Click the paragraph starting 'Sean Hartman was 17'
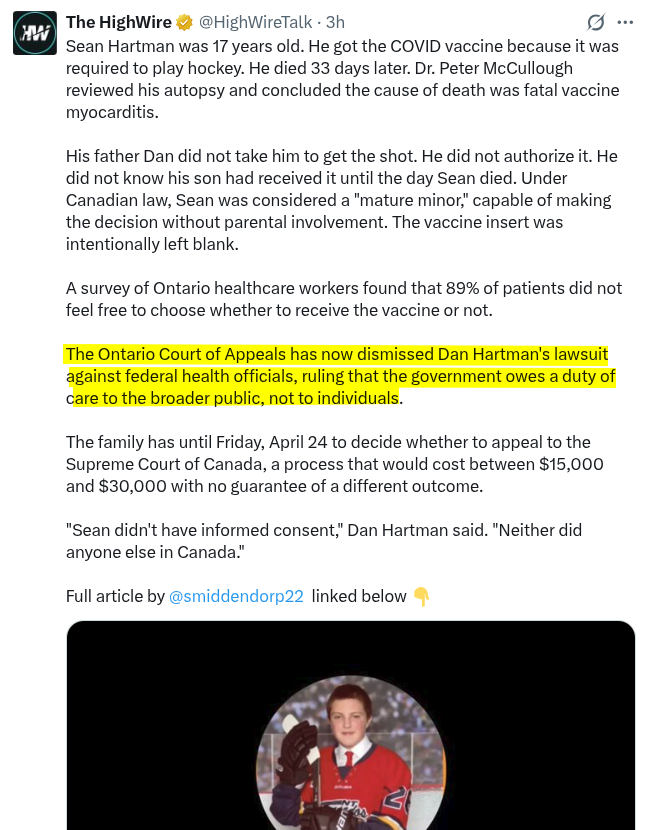Screen dimensions: 653x830 [x=340, y=78]
